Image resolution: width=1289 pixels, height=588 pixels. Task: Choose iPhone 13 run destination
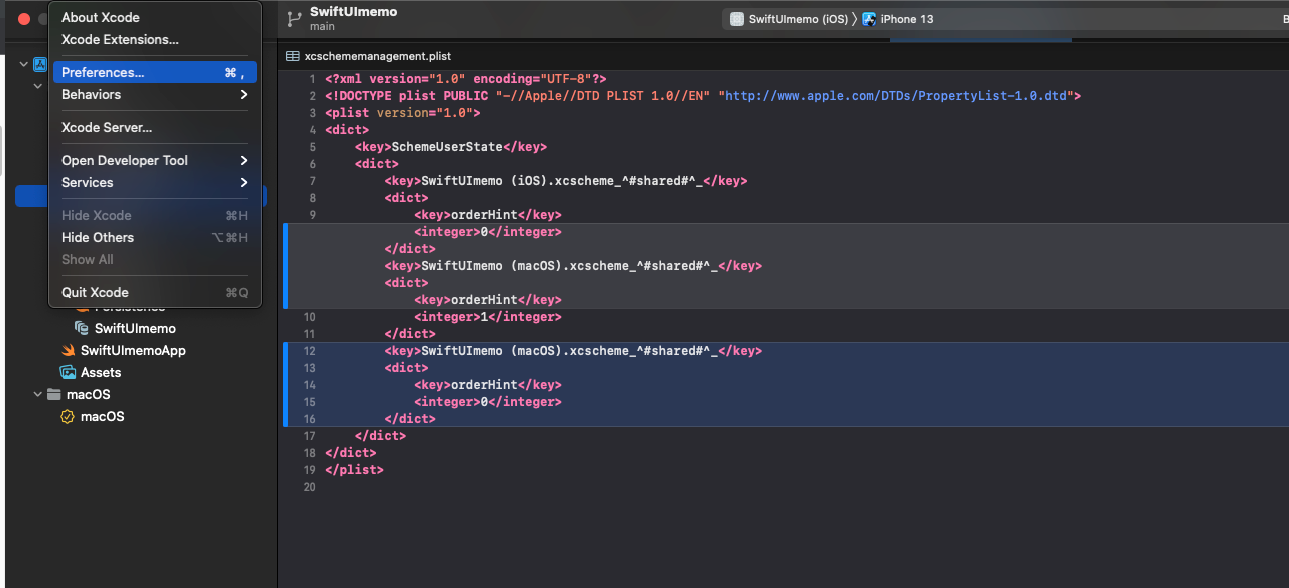pyautogui.click(x=907, y=19)
